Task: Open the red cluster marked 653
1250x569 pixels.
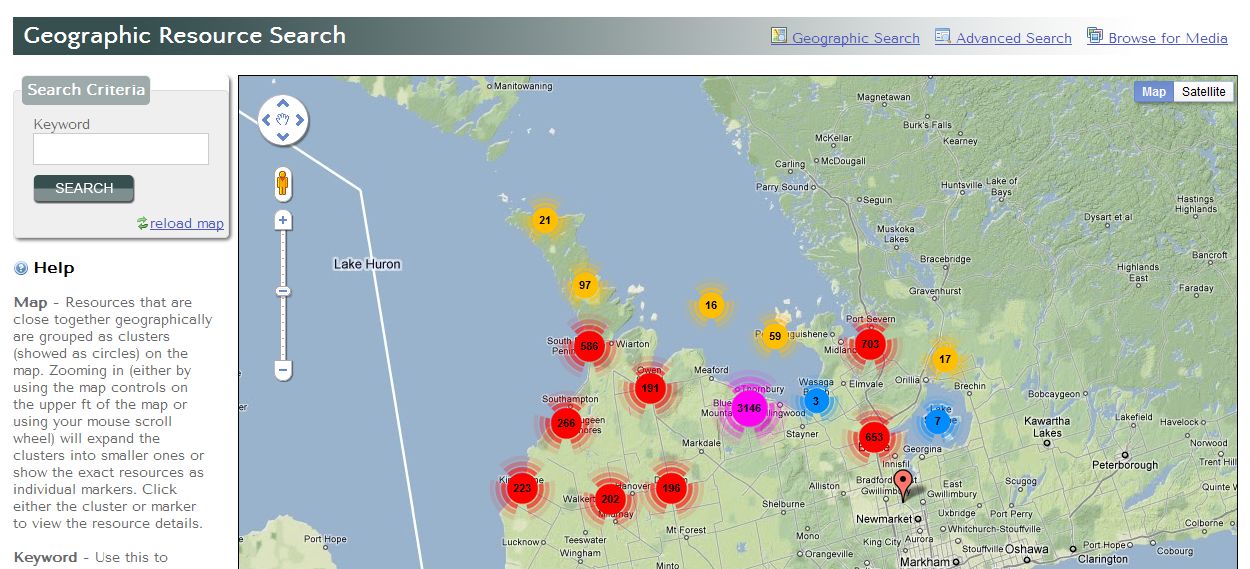Action: pyautogui.click(x=874, y=437)
